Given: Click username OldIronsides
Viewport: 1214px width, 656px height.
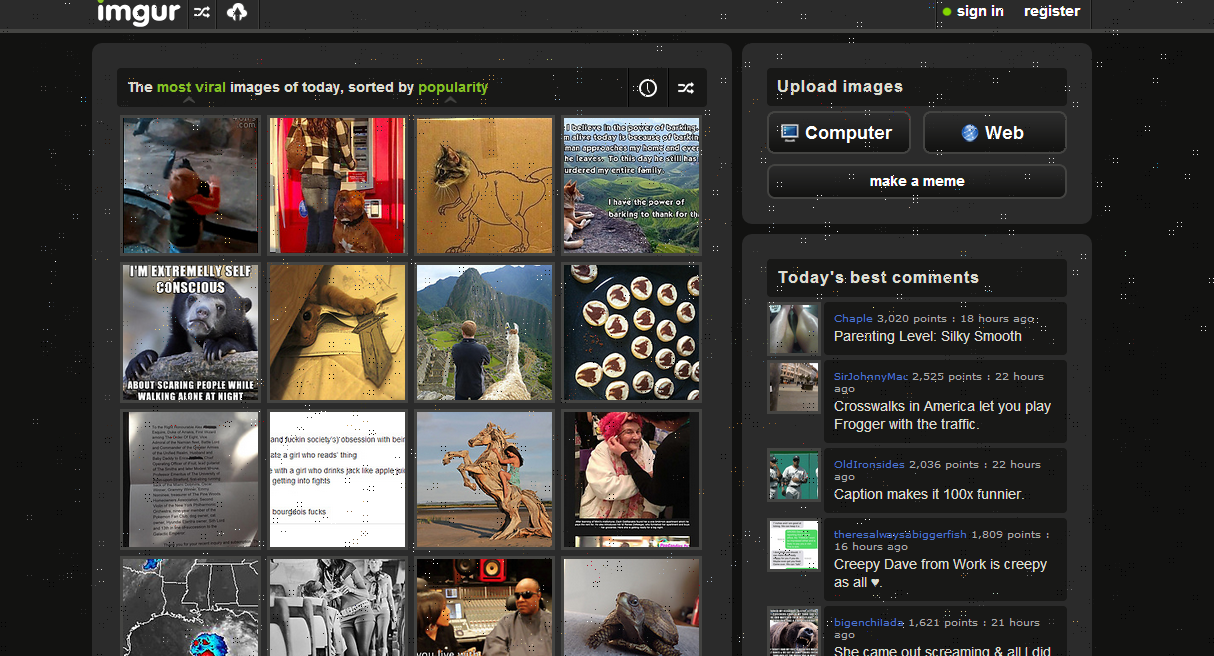Looking at the screenshot, I should pos(869,464).
